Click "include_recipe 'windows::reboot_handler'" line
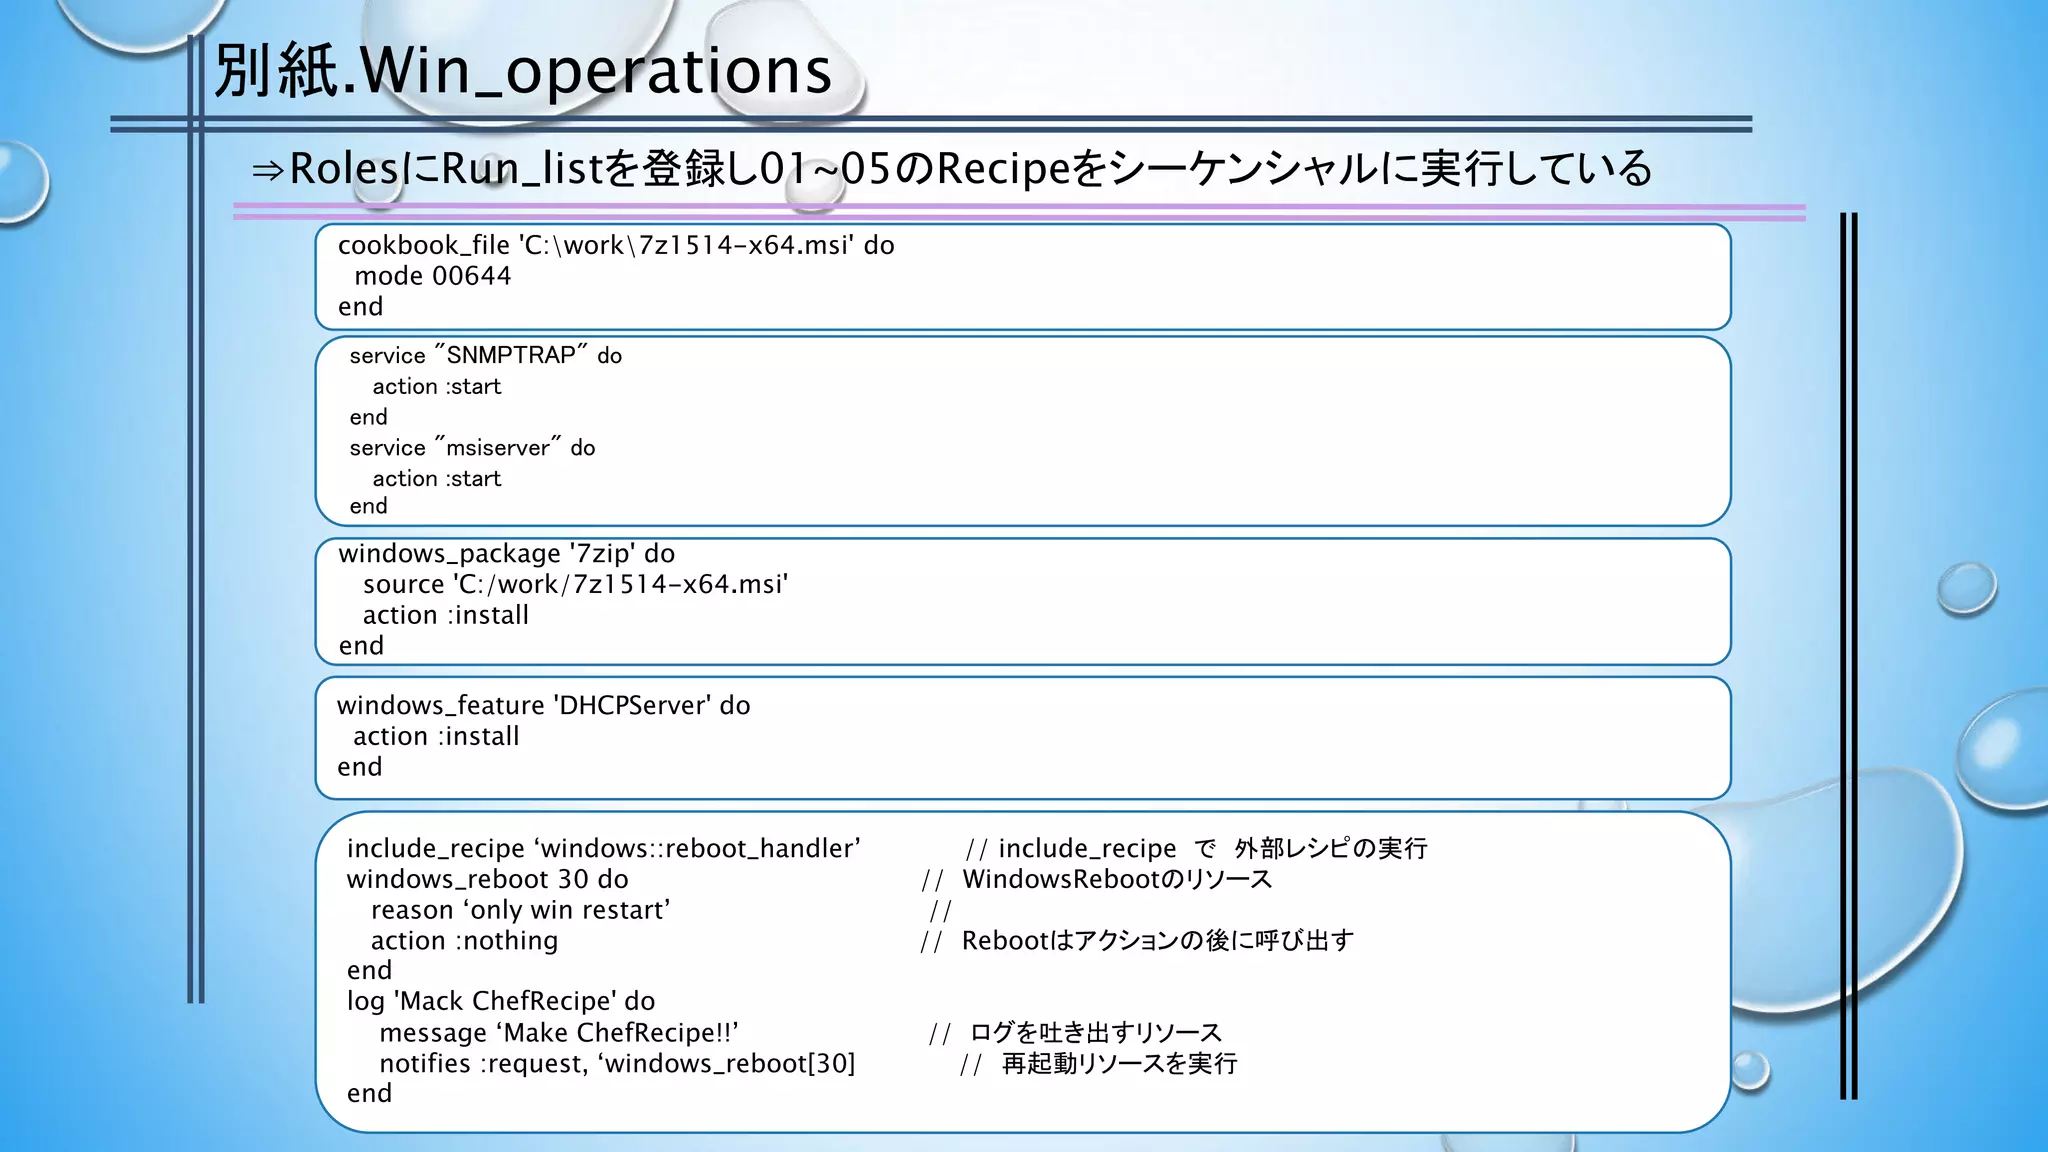The width and height of the screenshot is (2048, 1152). coord(603,848)
